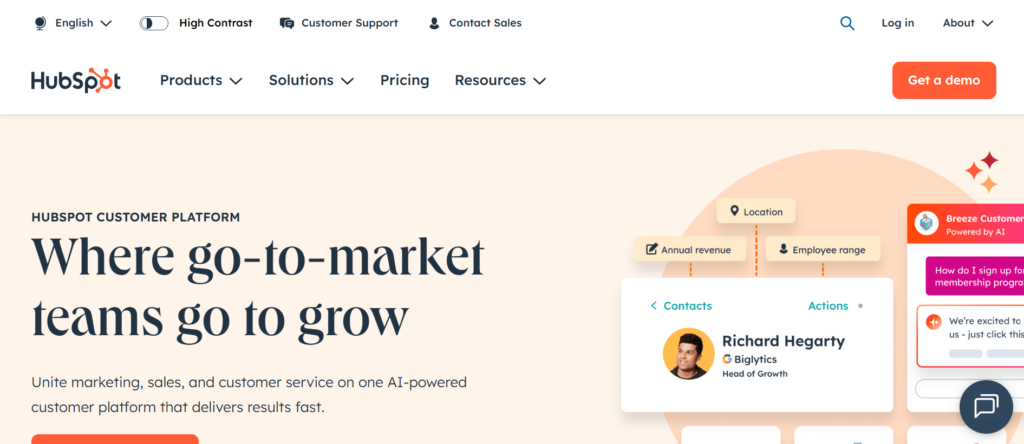1024x444 pixels.
Task: Click the HubSpot logo
Action: pos(75,81)
